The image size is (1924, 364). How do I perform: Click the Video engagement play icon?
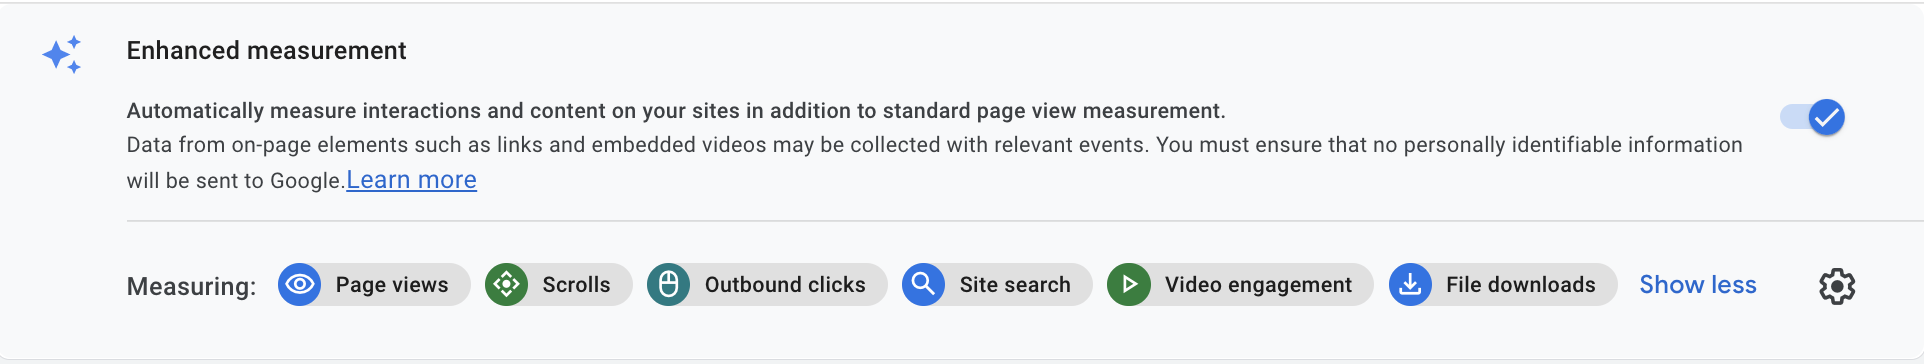click(1129, 285)
